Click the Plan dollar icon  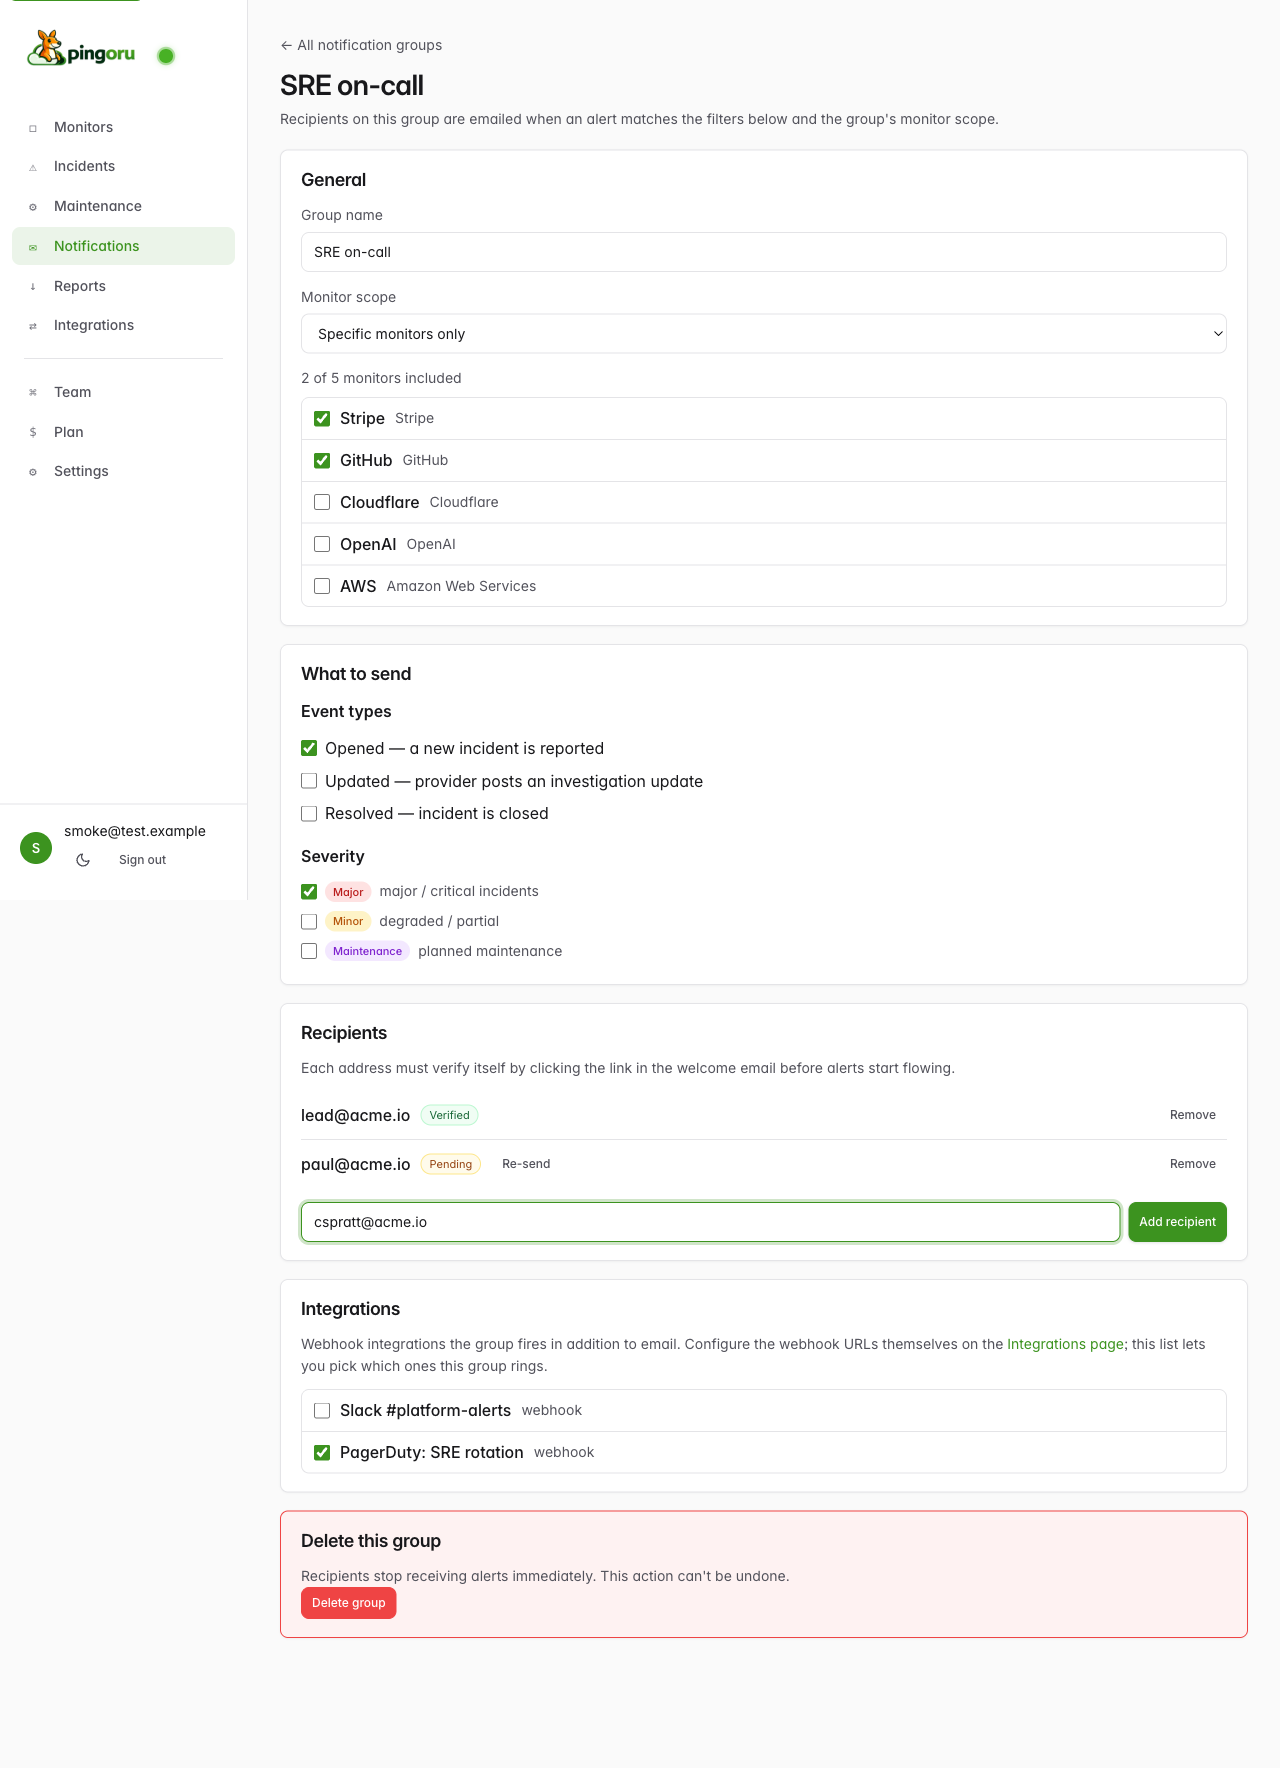pos(33,433)
